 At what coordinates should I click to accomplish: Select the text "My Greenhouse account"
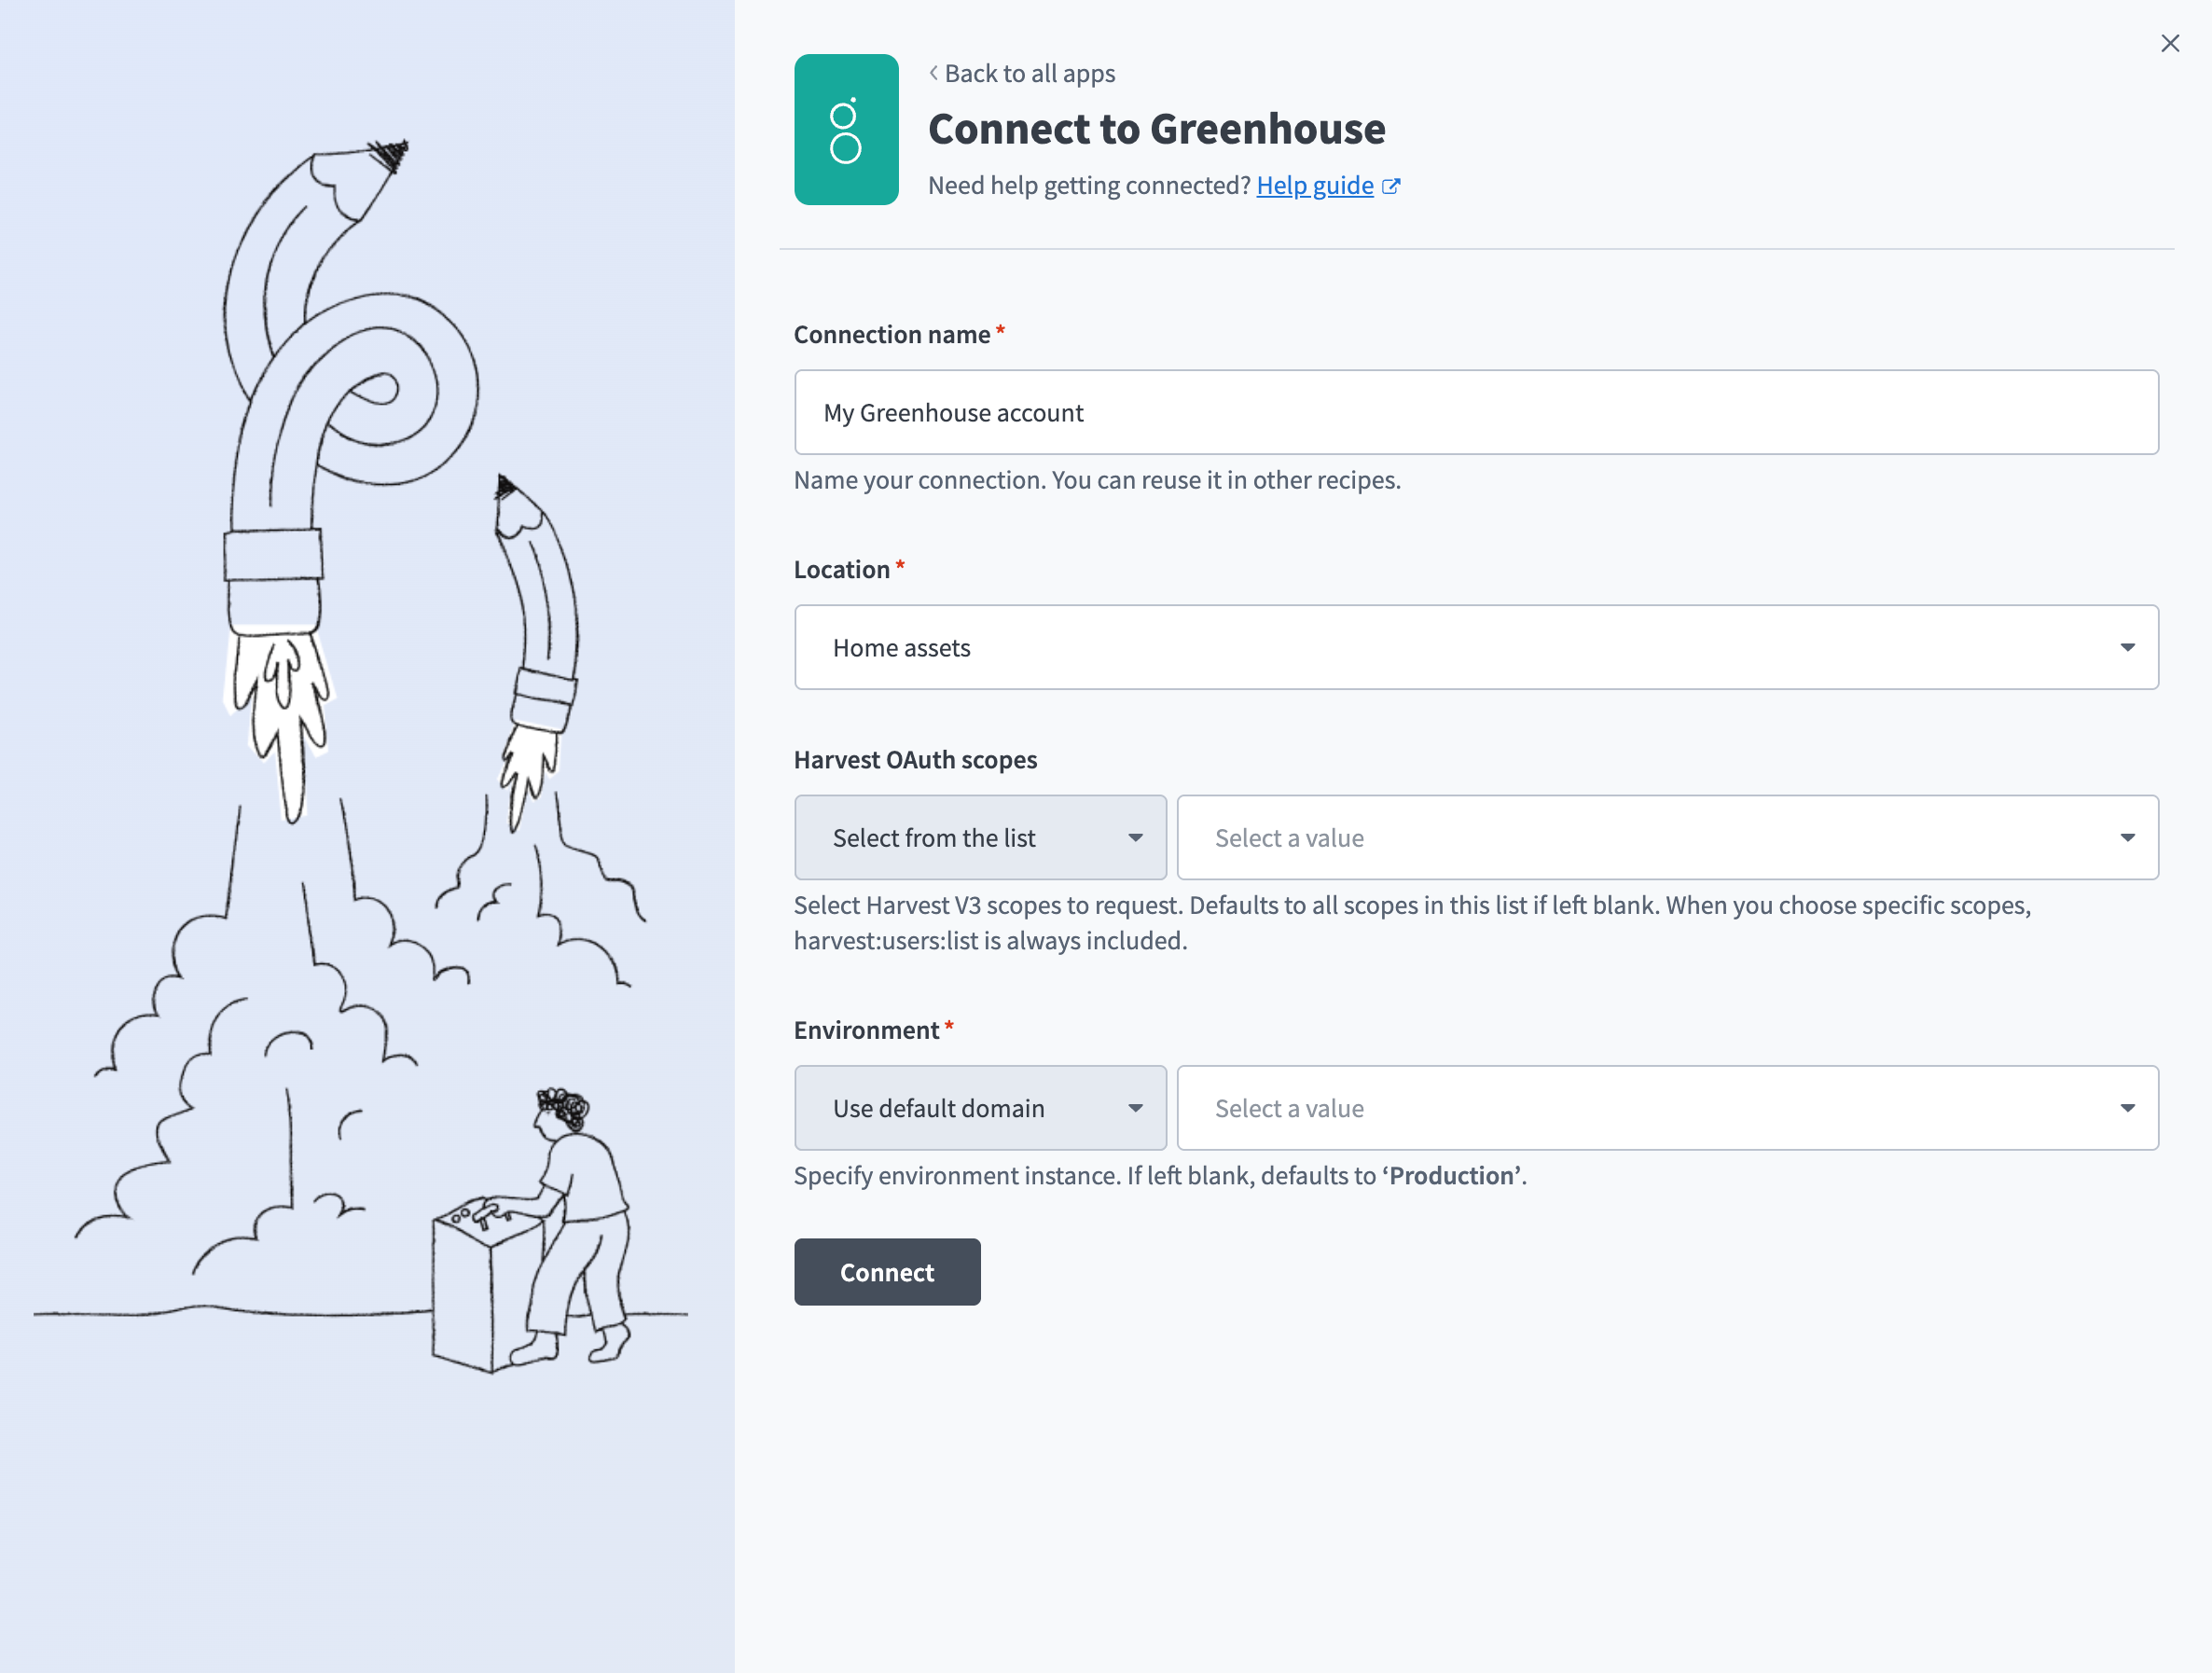952,412
